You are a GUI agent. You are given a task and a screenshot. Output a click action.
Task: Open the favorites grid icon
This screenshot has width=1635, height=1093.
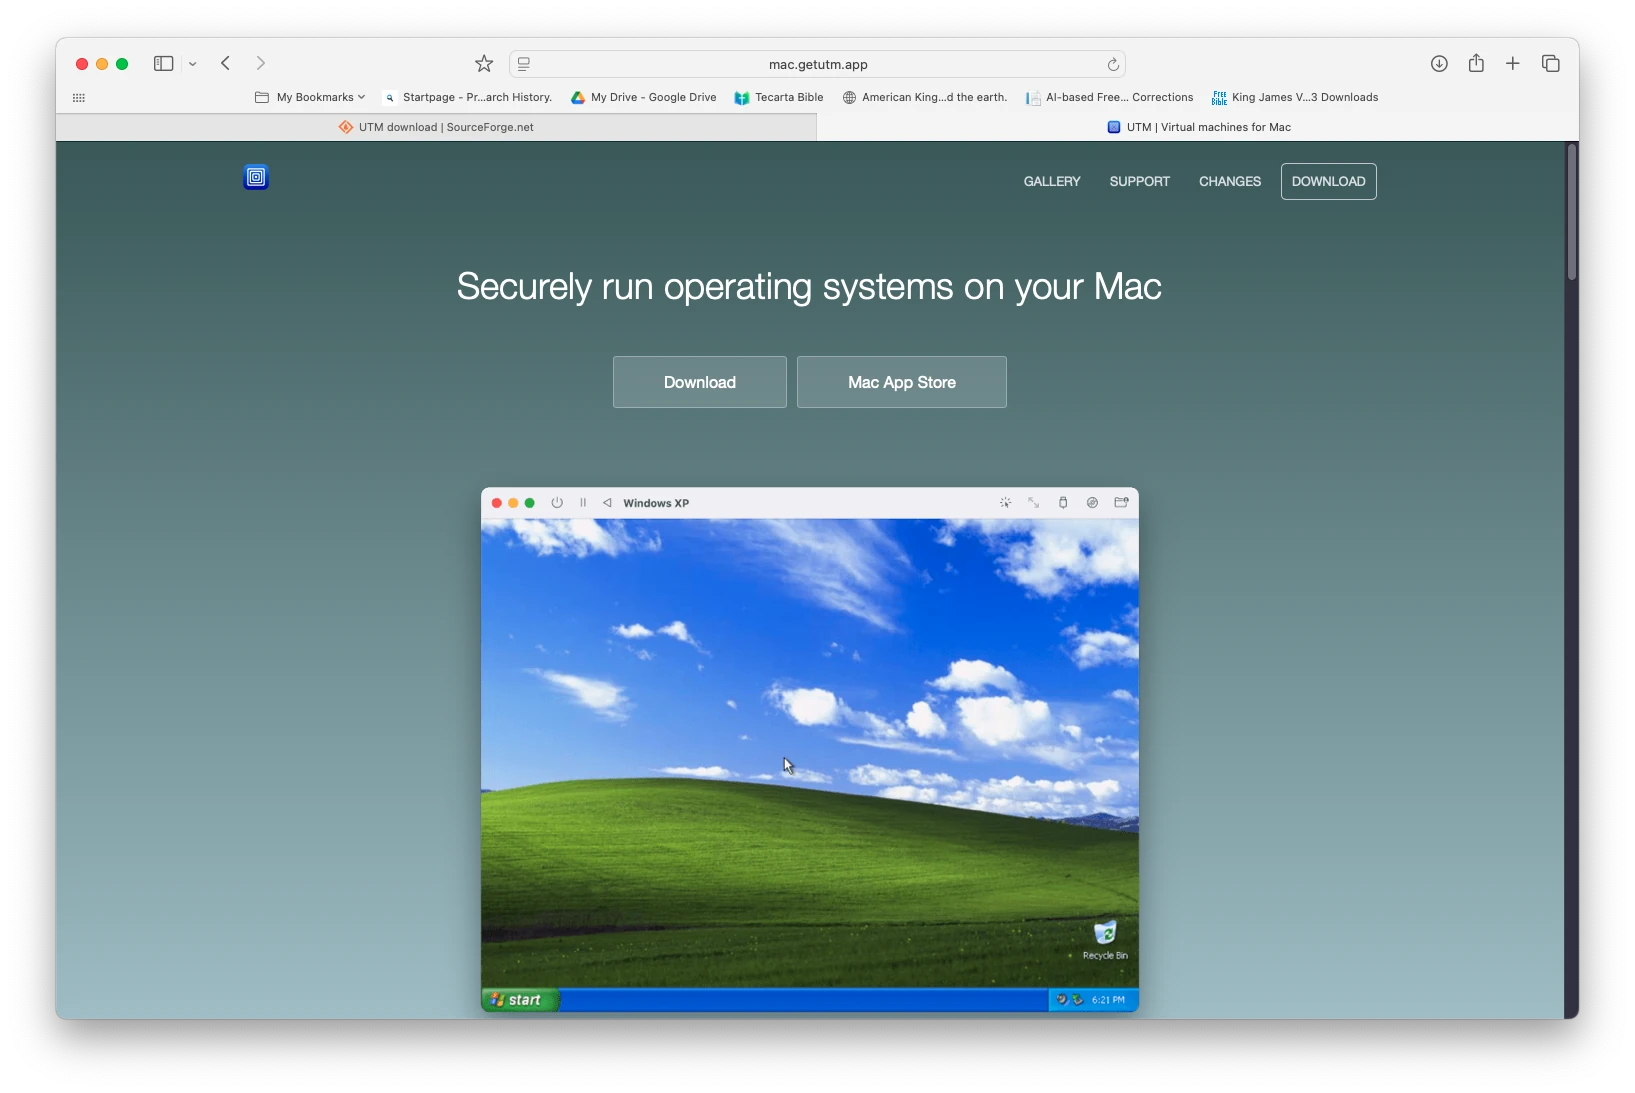79,97
